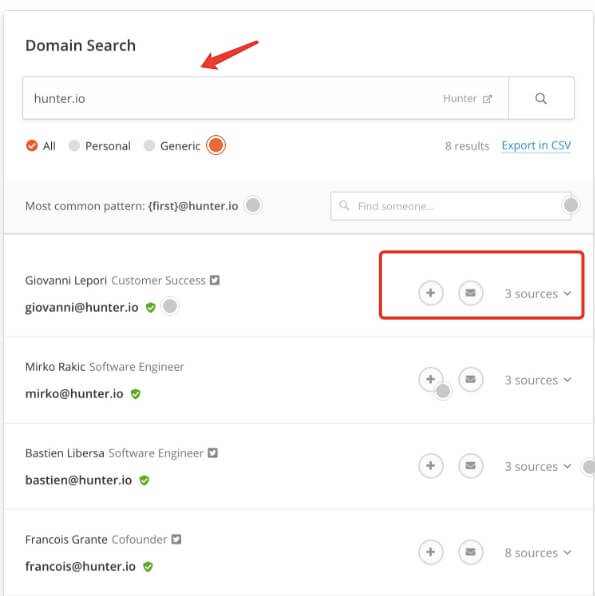595x596 pixels.
Task: Email Francois Grante via envelope icon
Action: [471, 552]
